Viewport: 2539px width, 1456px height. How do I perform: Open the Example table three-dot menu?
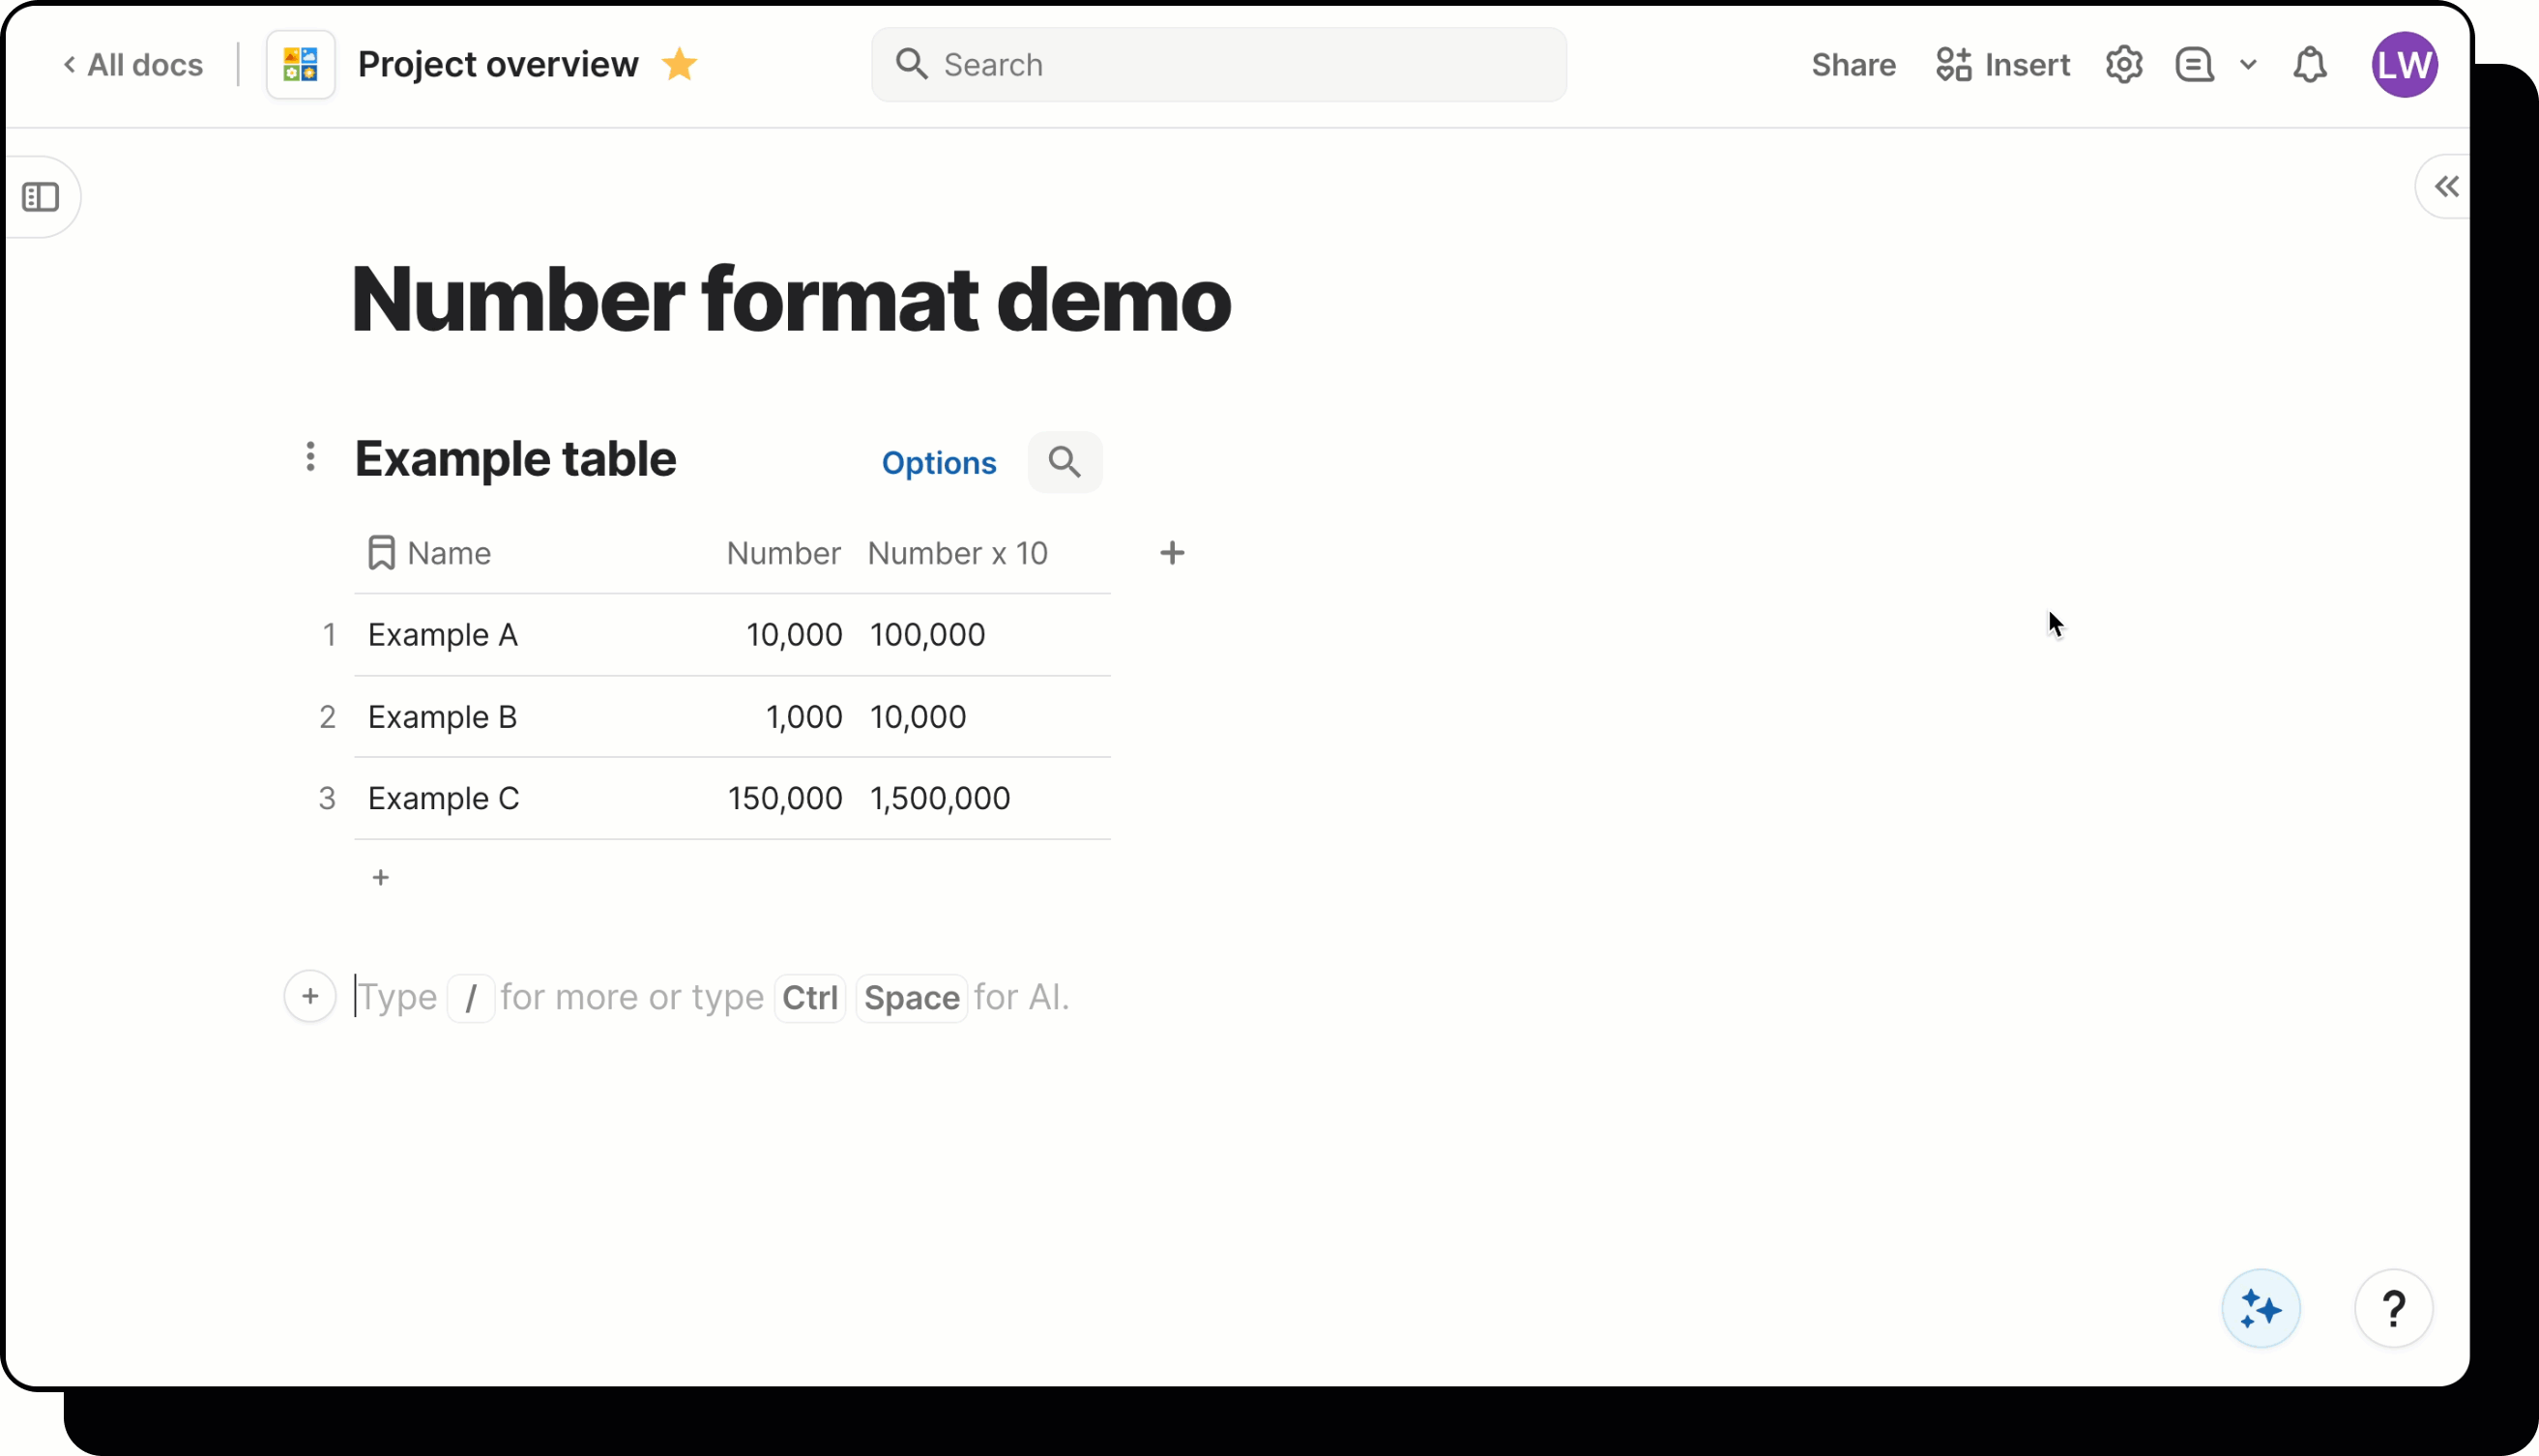[310, 457]
